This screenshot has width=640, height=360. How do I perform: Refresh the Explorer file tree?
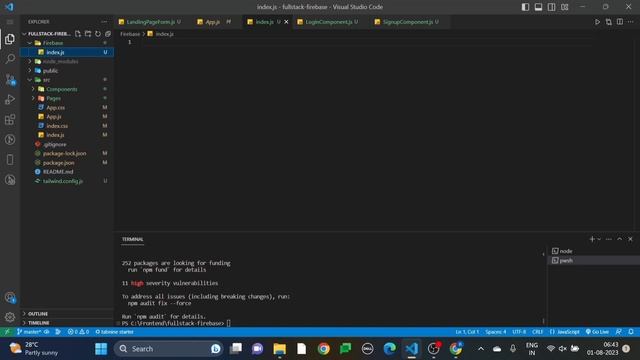tap(98, 34)
